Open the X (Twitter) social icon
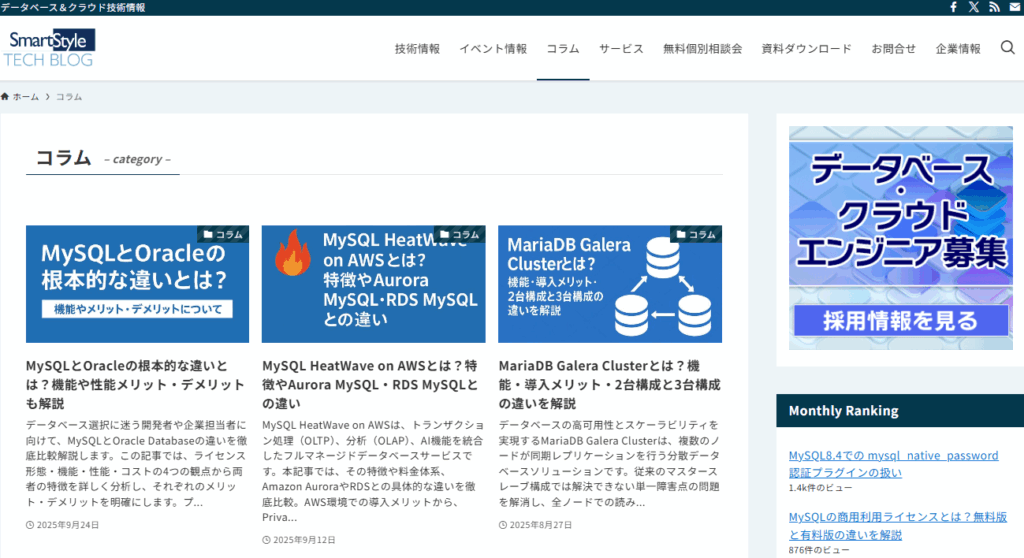1024x558 pixels. [x=974, y=7]
